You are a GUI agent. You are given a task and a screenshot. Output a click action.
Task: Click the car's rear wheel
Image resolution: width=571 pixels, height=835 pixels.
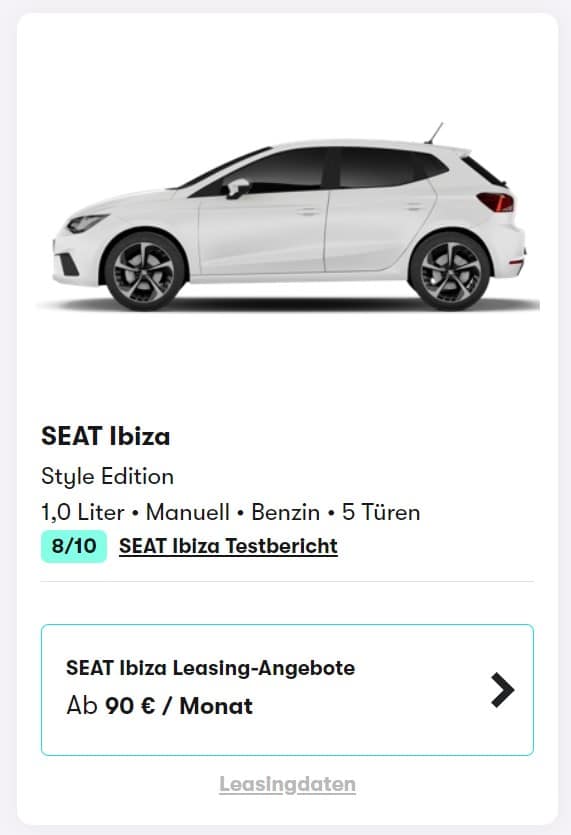(x=450, y=271)
